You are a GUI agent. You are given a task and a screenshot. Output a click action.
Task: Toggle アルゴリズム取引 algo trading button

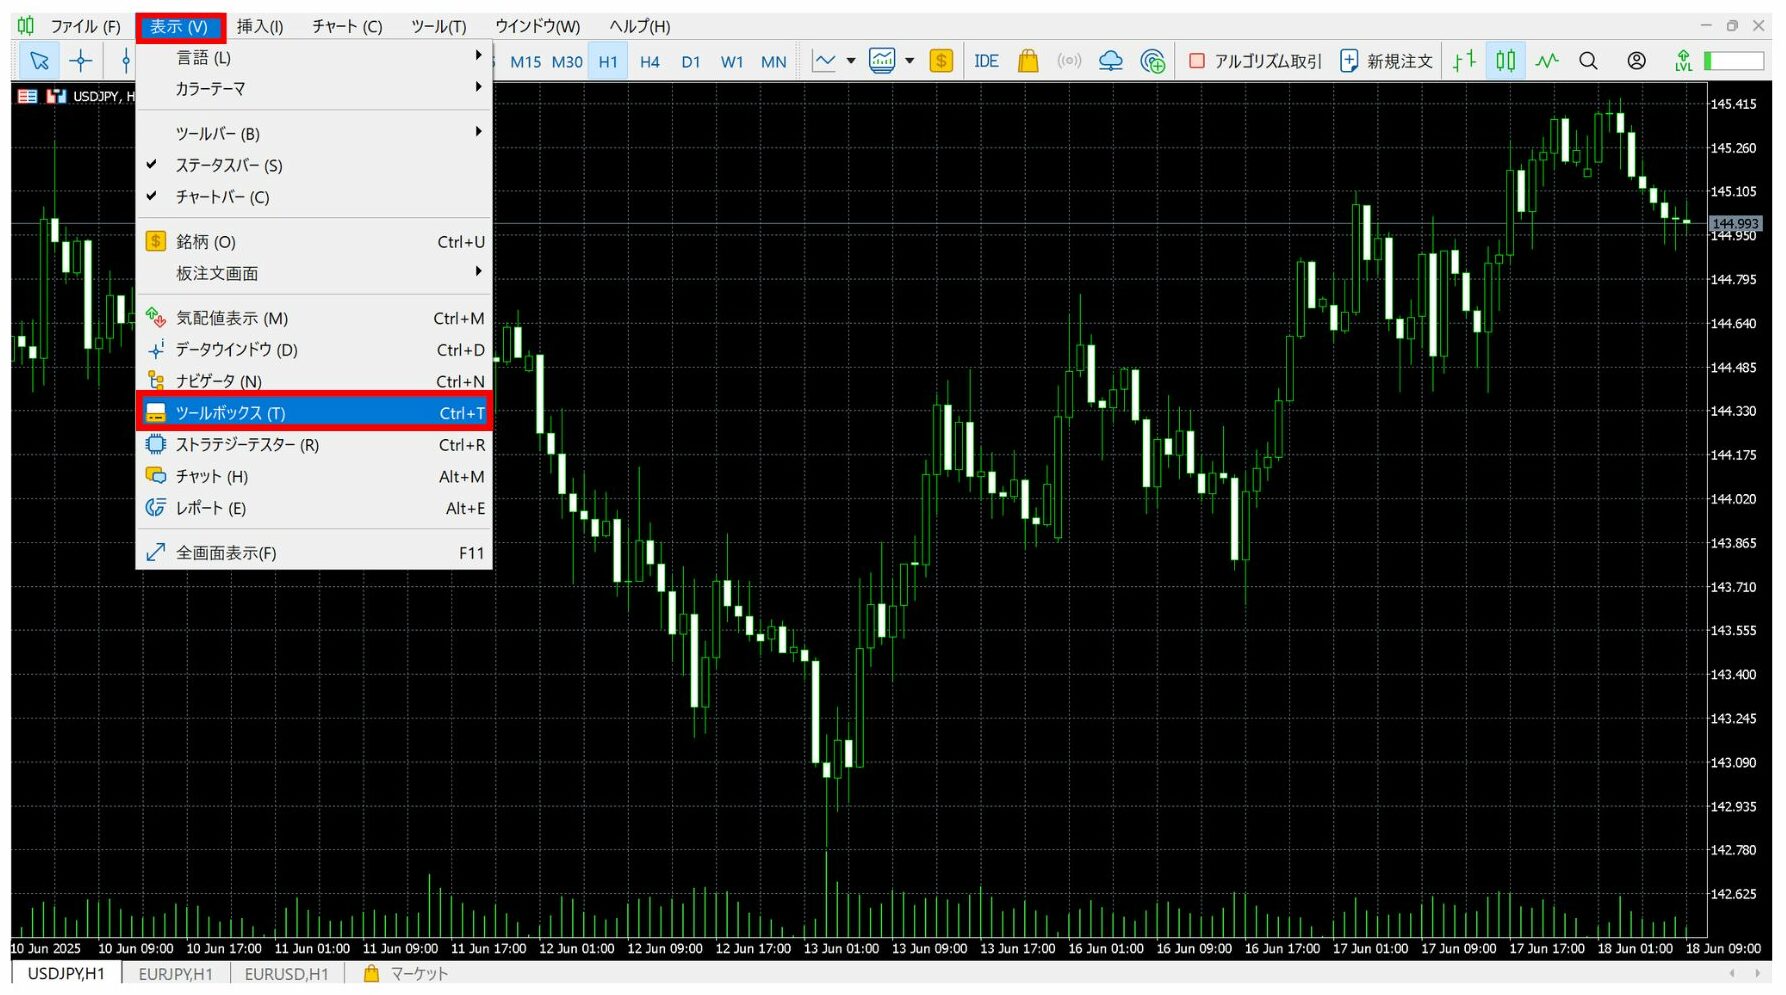click(x=1255, y=61)
